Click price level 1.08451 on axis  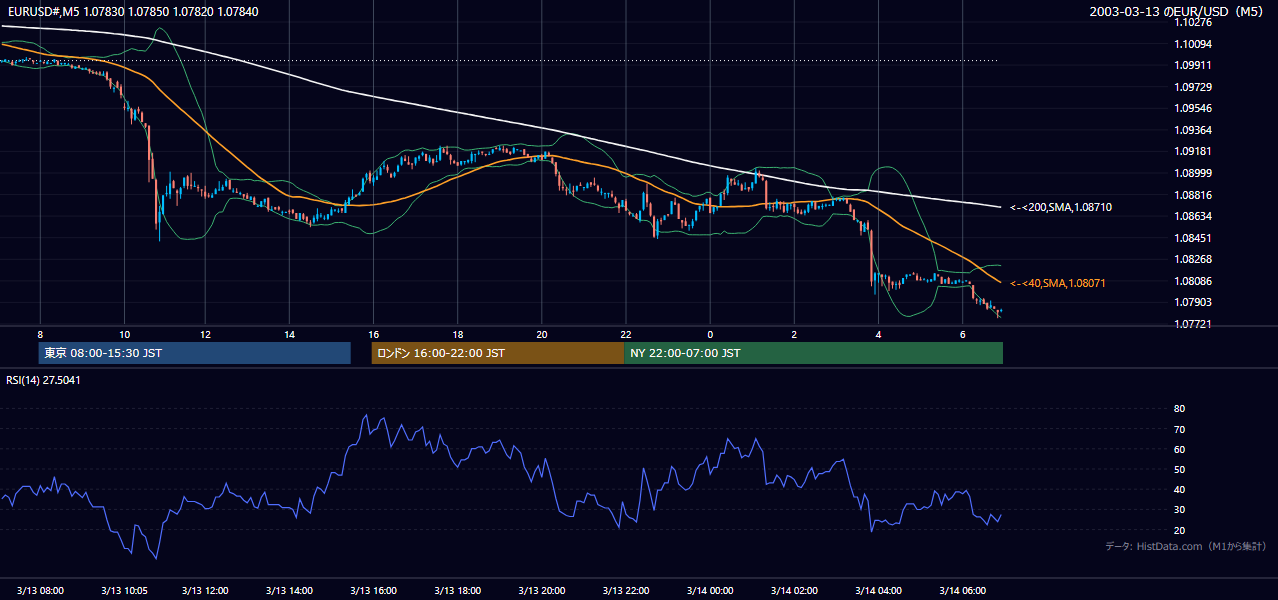click(1194, 238)
